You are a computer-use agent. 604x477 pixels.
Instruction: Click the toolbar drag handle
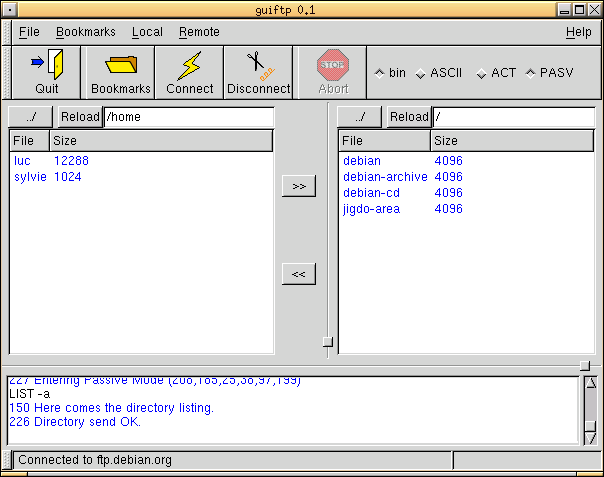6,72
